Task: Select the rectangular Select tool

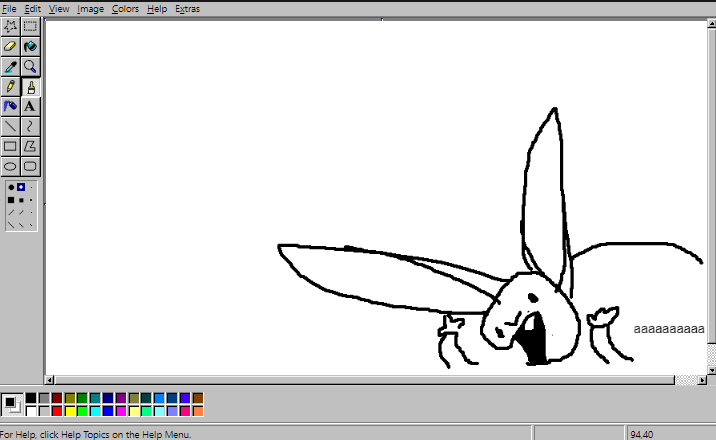Action: 30,26
